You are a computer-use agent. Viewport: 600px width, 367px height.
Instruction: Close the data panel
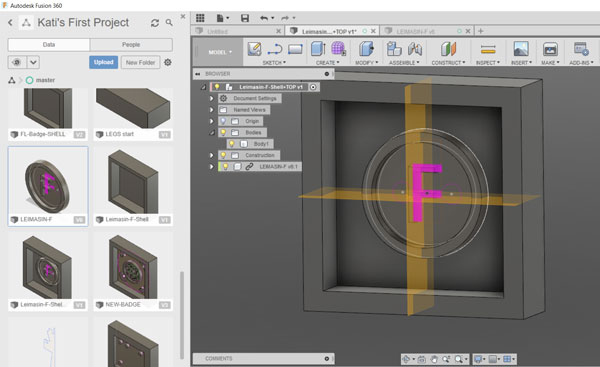(183, 16)
